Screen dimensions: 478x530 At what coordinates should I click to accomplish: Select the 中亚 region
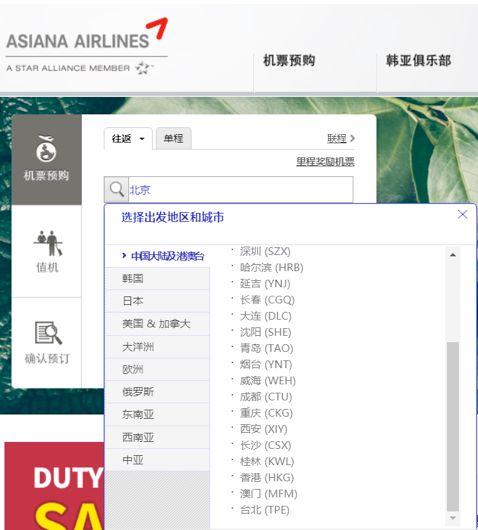click(x=158, y=460)
